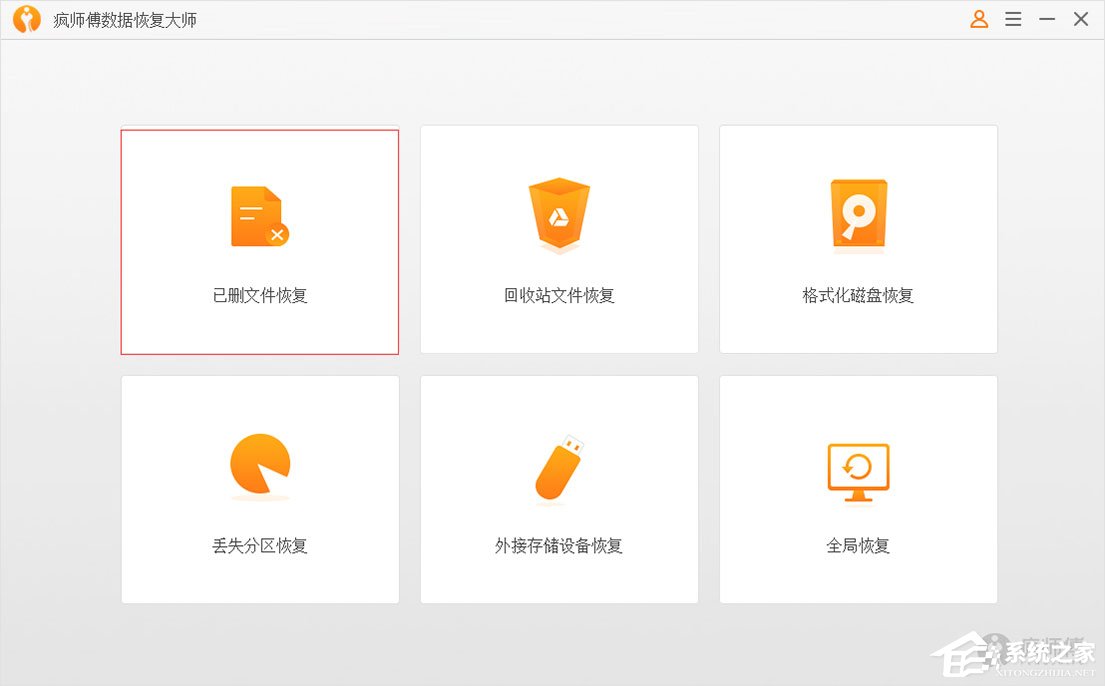This screenshot has width=1105, height=686.
Task: Click the app logo in the titlebar
Action: pyautogui.click(x=26, y=19)
